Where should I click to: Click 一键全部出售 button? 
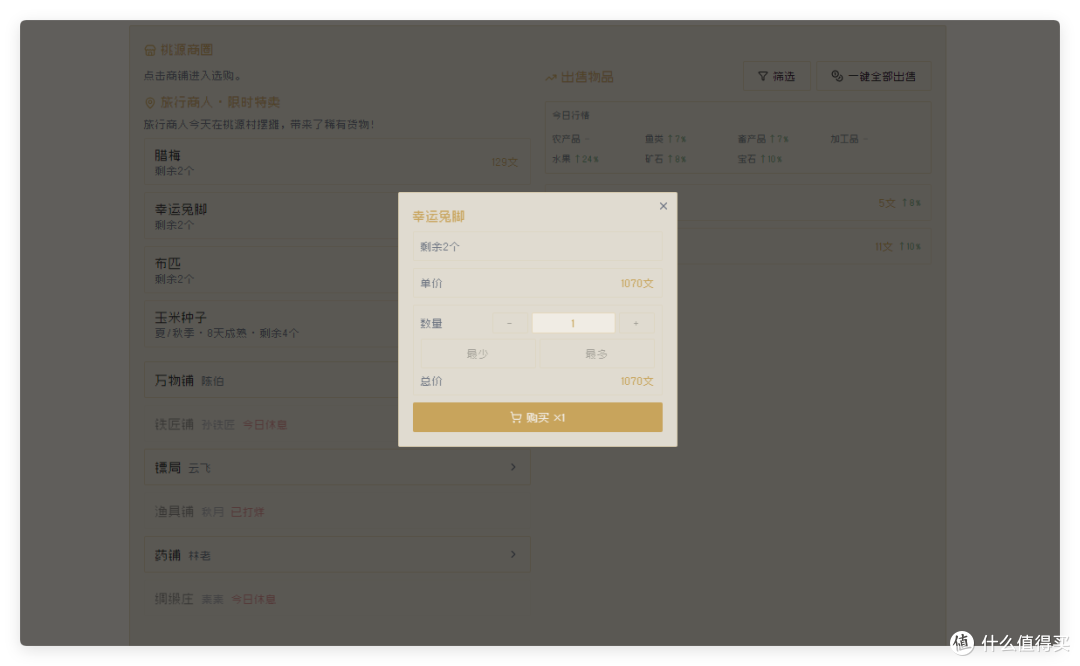tap(873, 76)
